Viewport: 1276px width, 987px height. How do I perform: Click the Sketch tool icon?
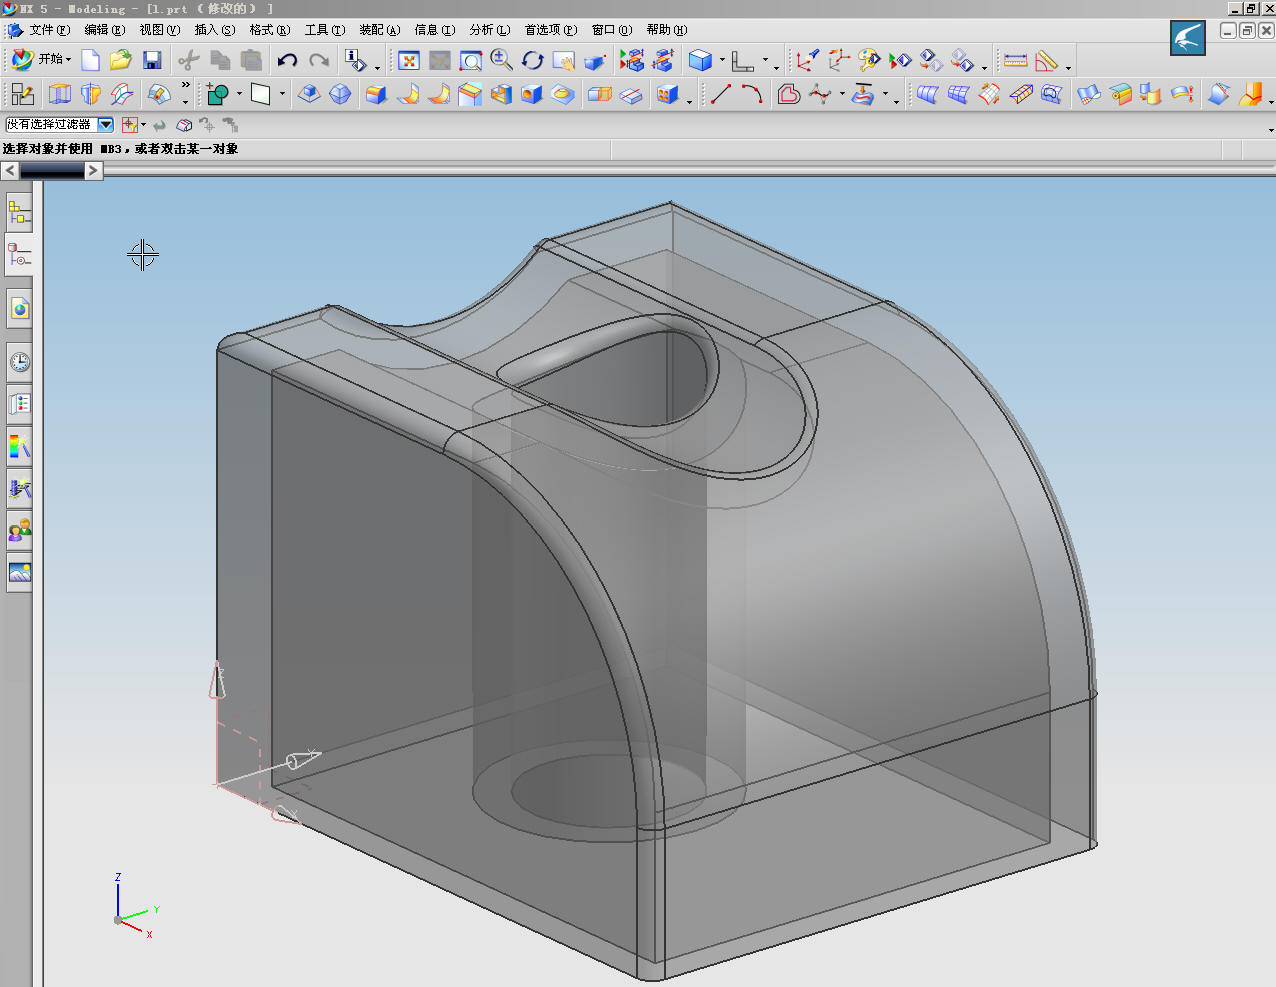pyautogui.click(x=217, y=94)
